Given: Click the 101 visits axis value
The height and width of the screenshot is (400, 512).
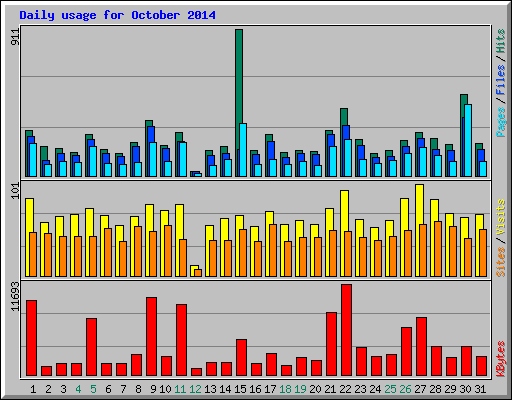Looking at the screenshot, I should (15, 191).
